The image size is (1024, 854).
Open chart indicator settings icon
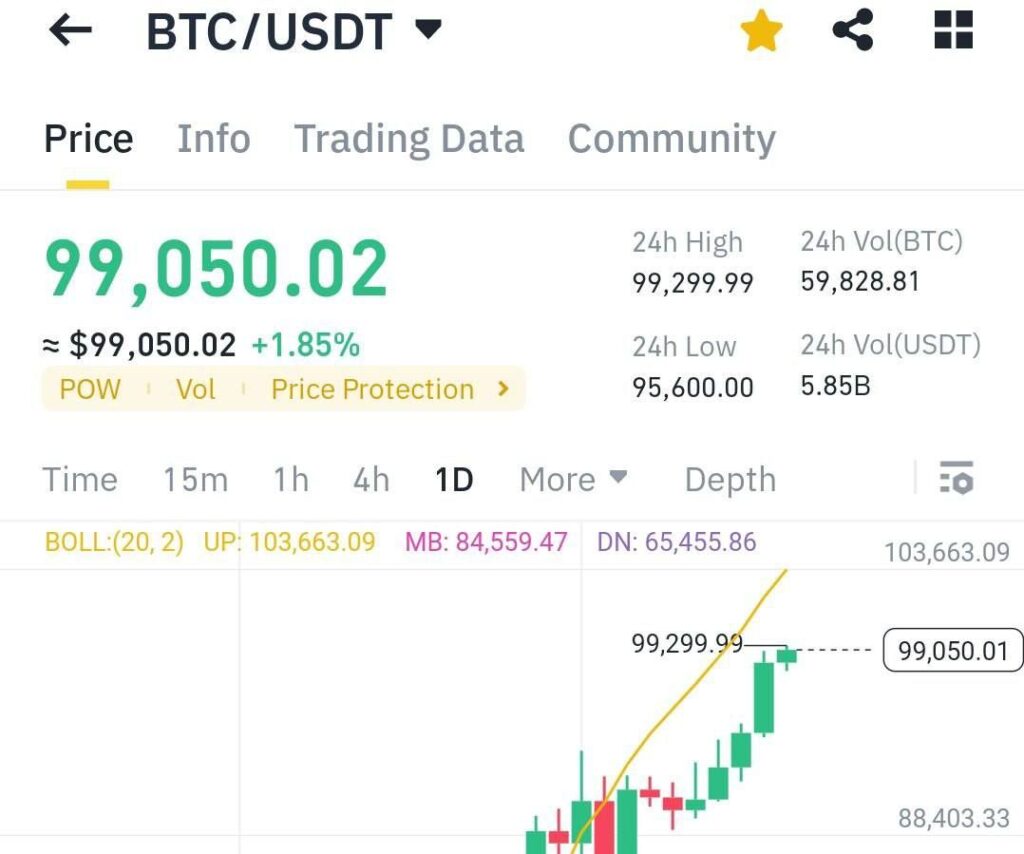(957, 479)
